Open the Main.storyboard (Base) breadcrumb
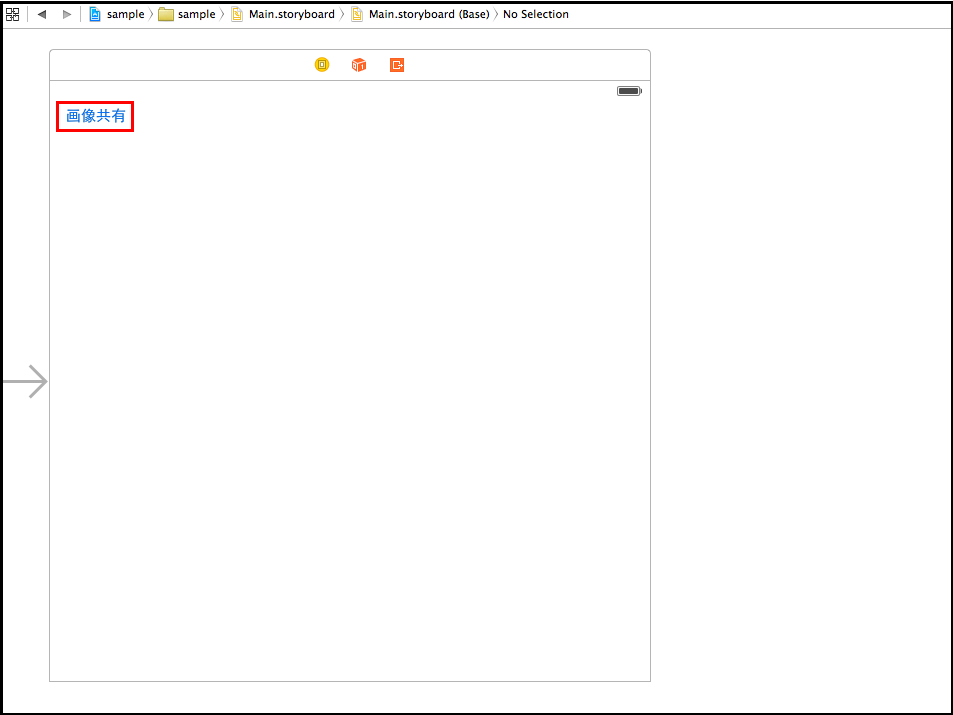 click(x=421, y=14)
